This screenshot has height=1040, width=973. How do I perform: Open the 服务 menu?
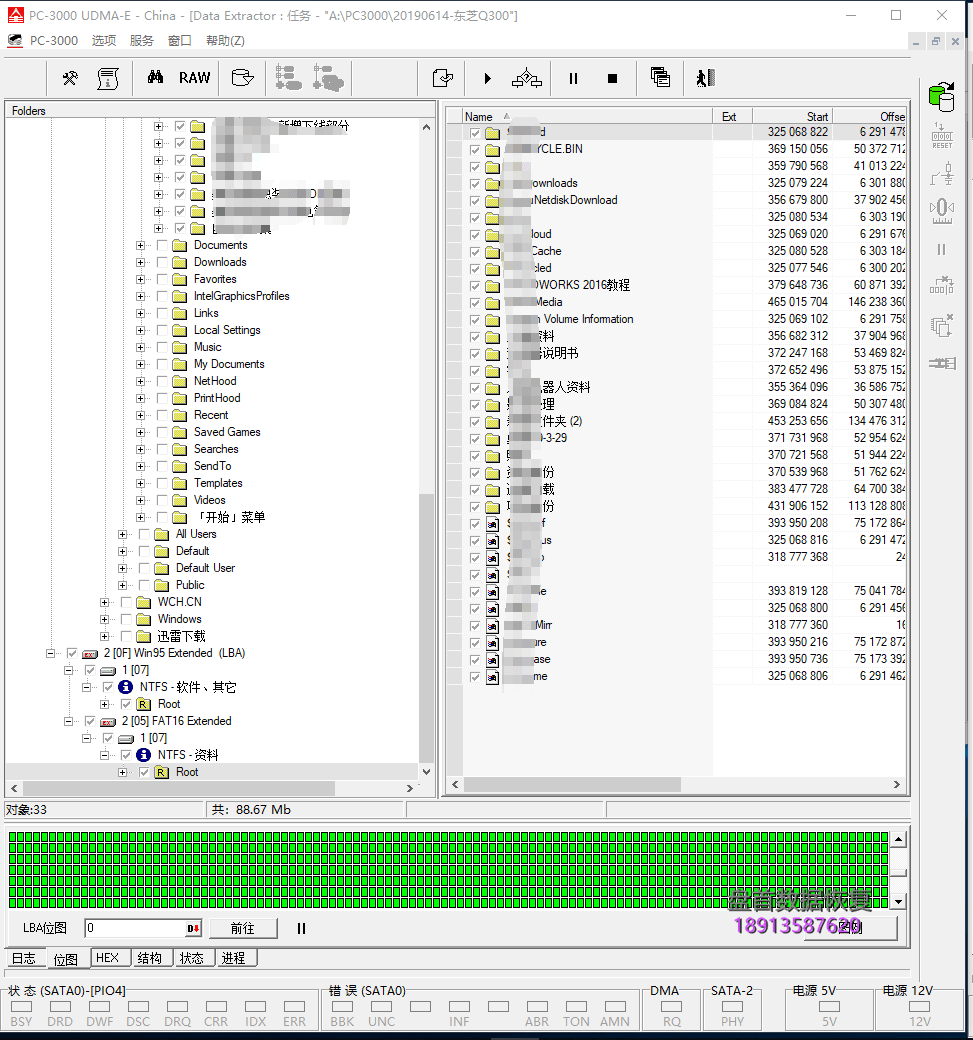click(141, 40)
